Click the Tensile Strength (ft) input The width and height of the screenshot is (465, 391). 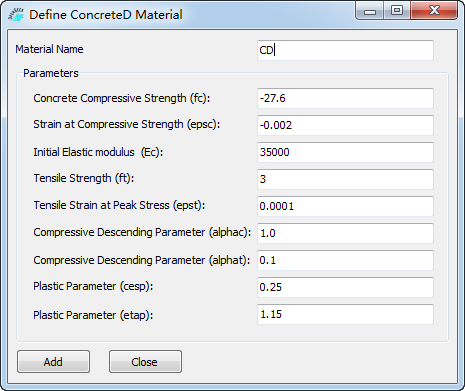tap(345, 179)
